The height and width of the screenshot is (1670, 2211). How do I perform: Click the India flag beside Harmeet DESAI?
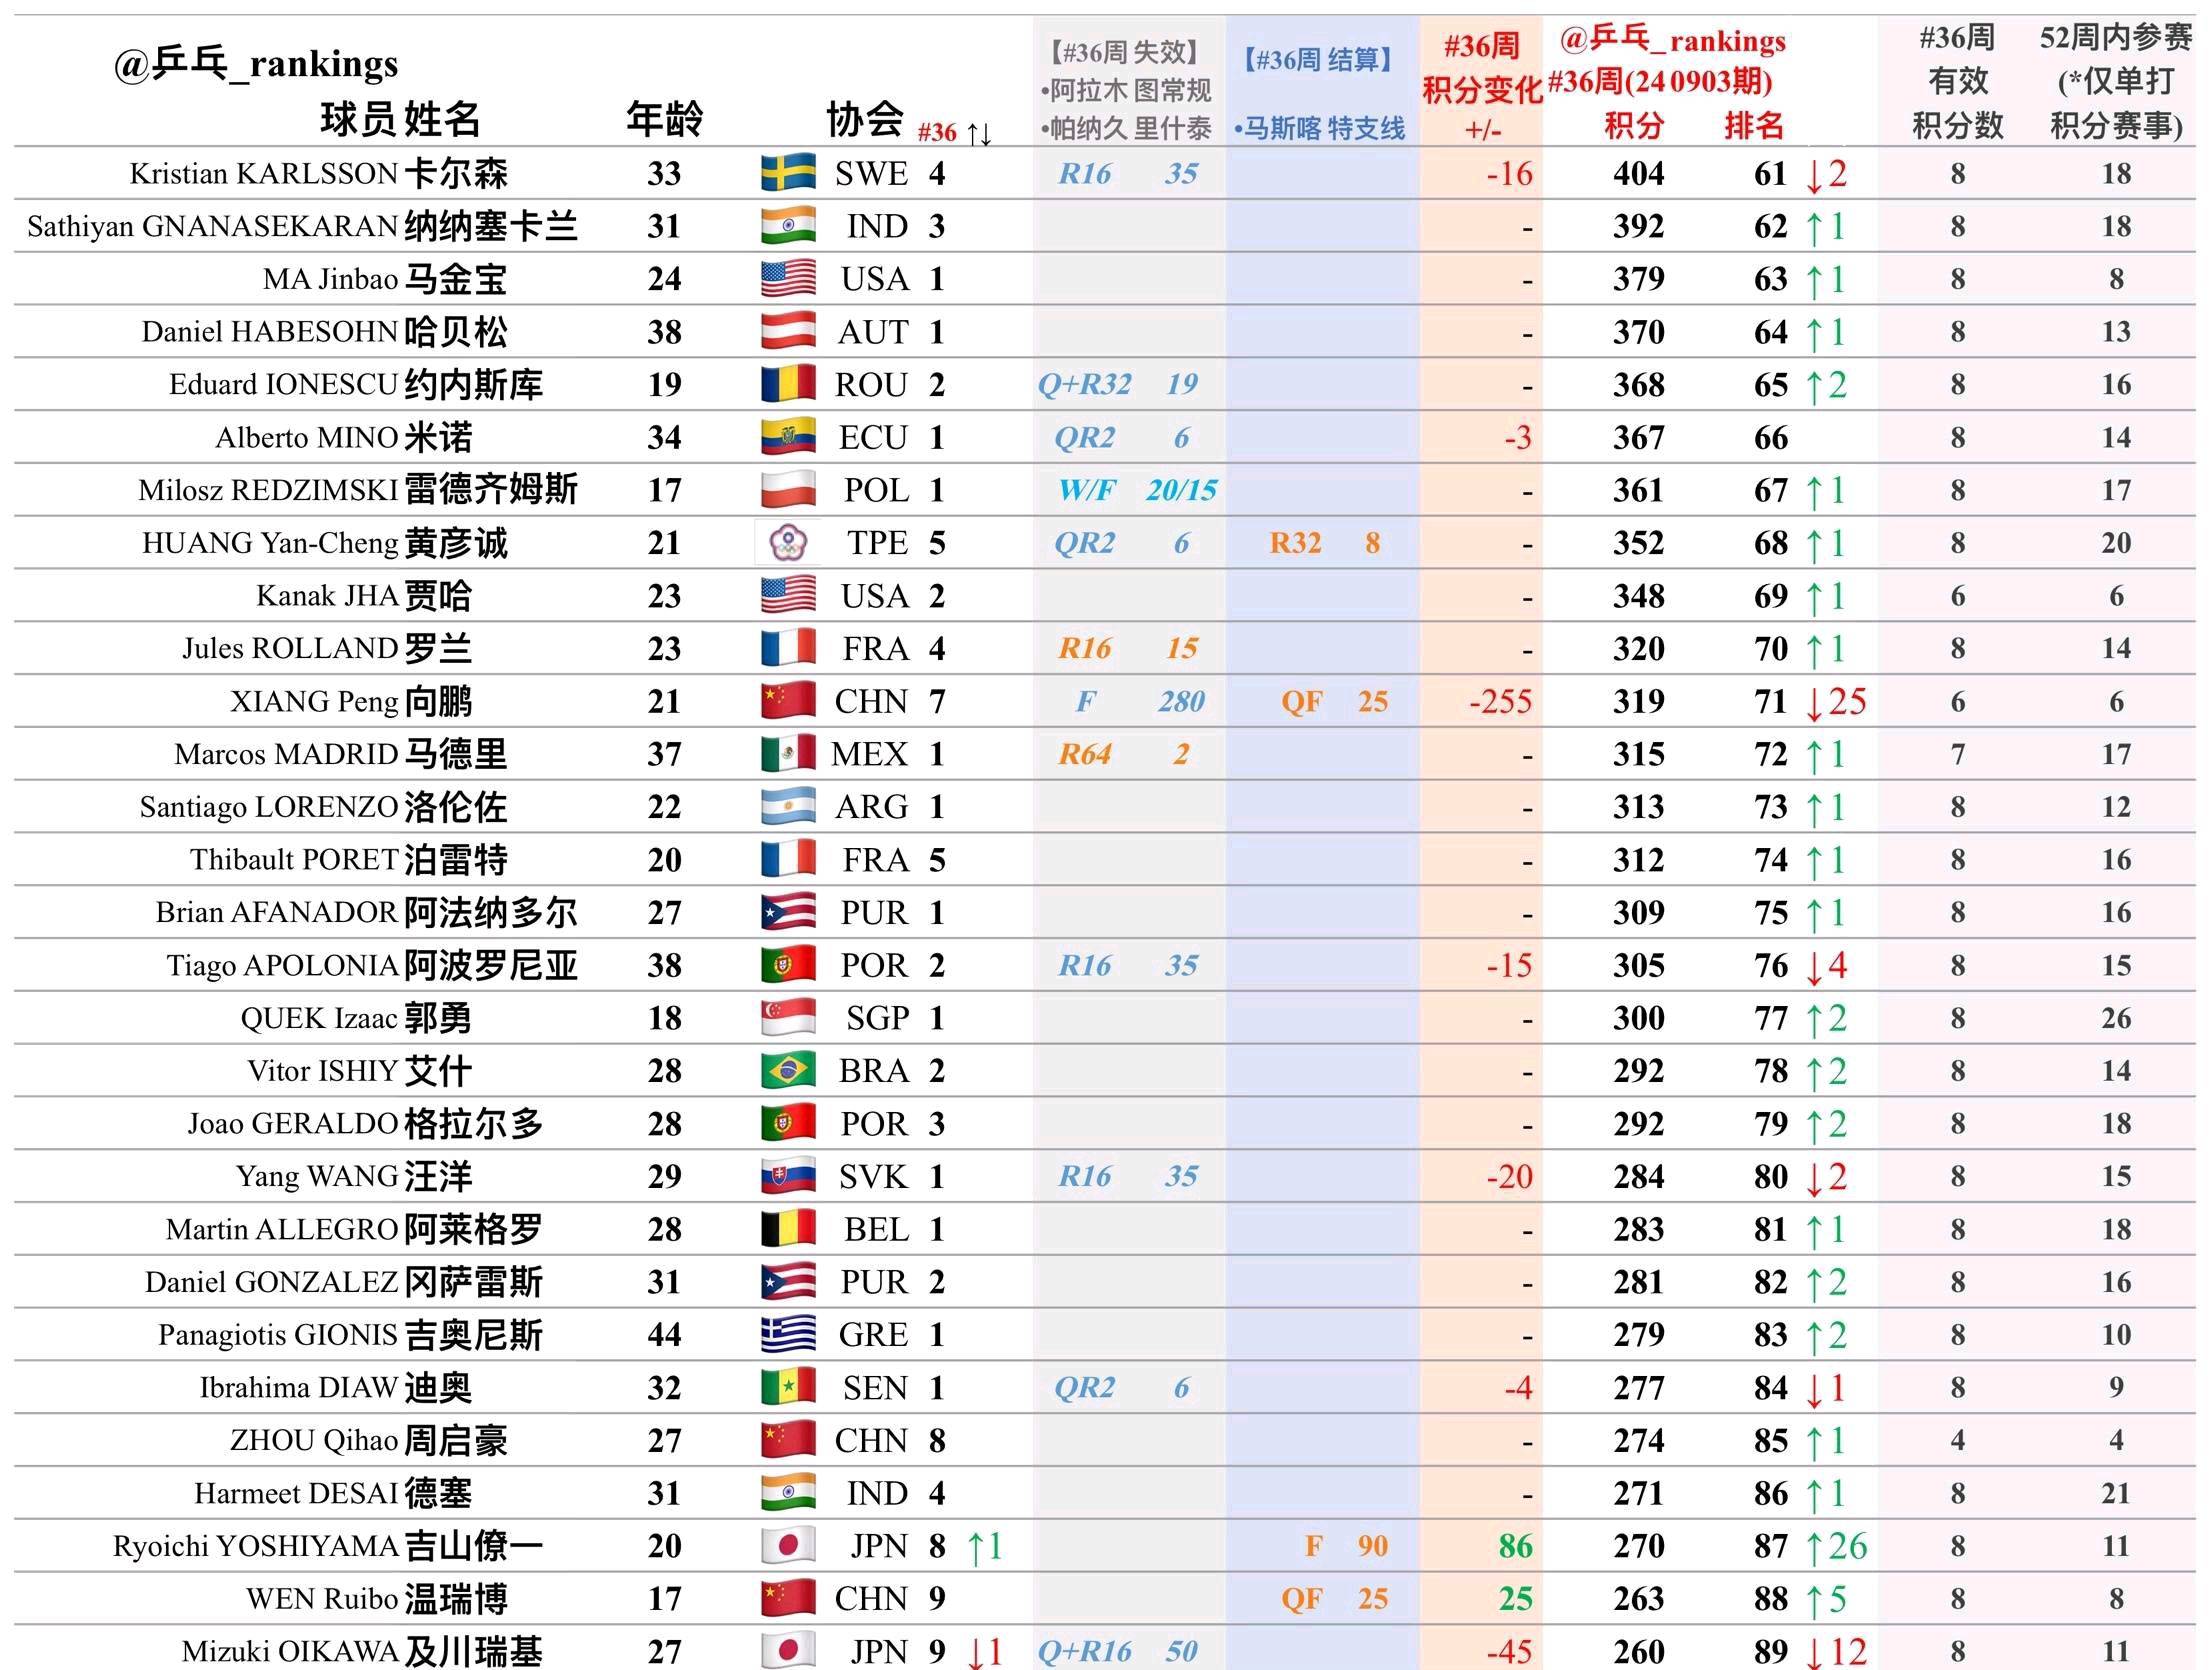788,1493
